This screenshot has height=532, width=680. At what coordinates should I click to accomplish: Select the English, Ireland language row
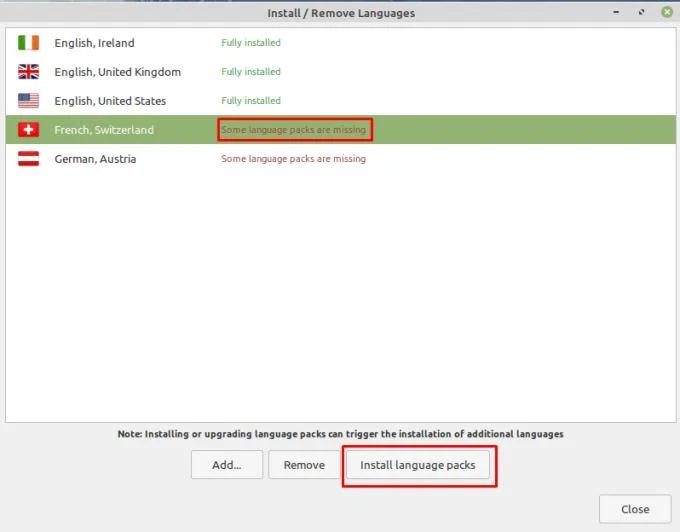[340, 42]
